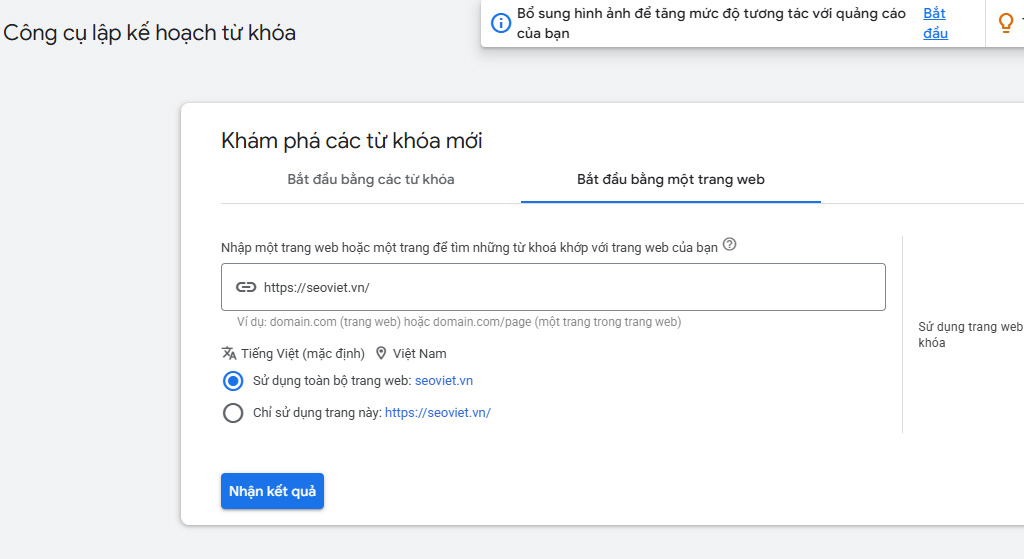Click the orange lightbulb icon
The height and width of the screenshot is (559, 1024).
coord(1006,23)
